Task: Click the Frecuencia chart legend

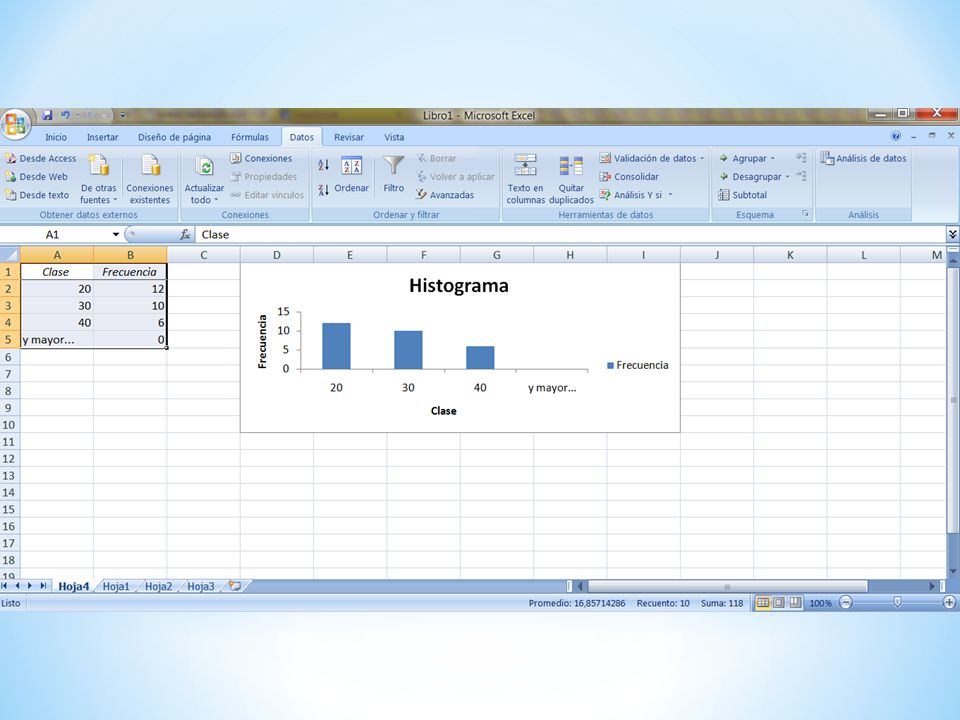Action: (637, 365)
